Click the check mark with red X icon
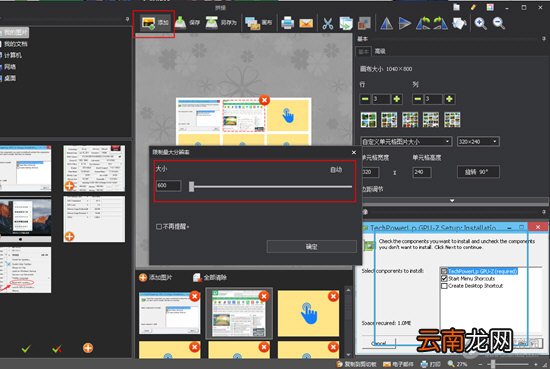The image size is (550, 369). pyautogui.click(x=57, y=348)
